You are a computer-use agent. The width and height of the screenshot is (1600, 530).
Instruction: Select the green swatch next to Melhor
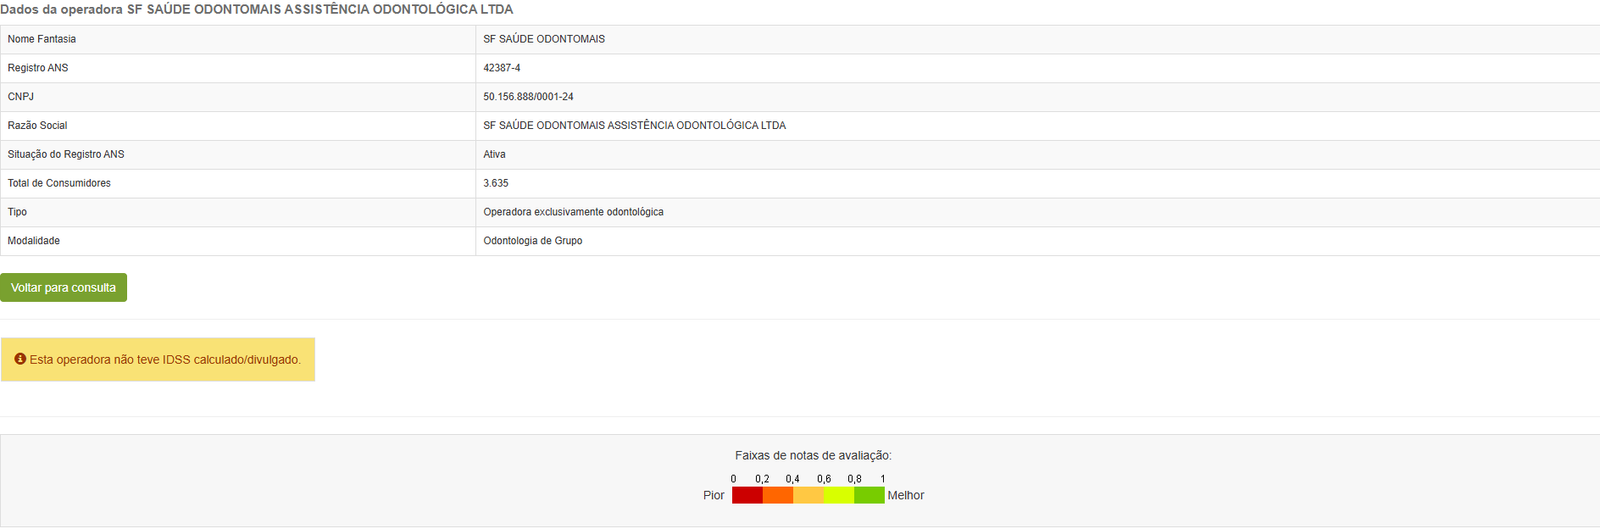869,495
